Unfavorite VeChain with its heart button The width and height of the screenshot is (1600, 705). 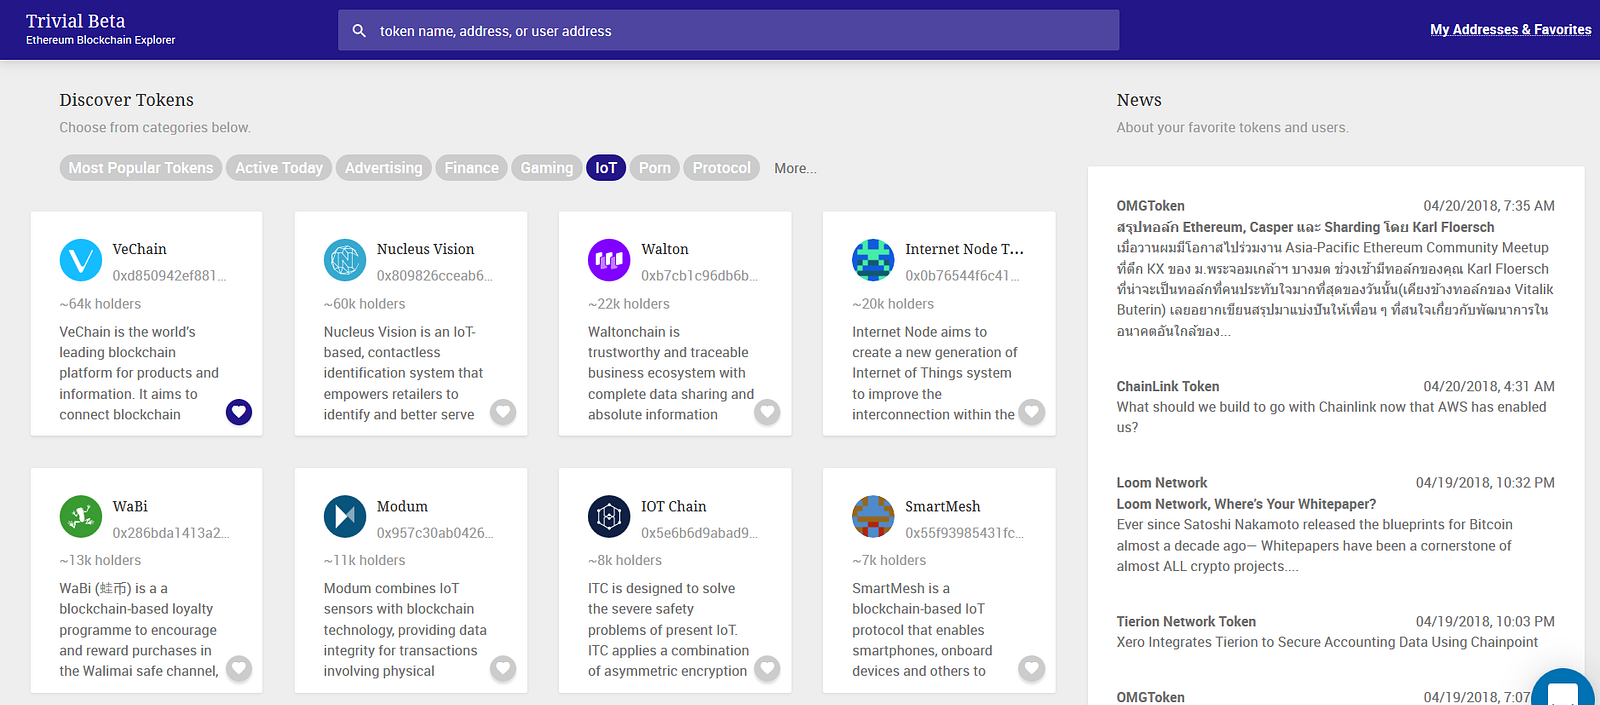[239, 412]
